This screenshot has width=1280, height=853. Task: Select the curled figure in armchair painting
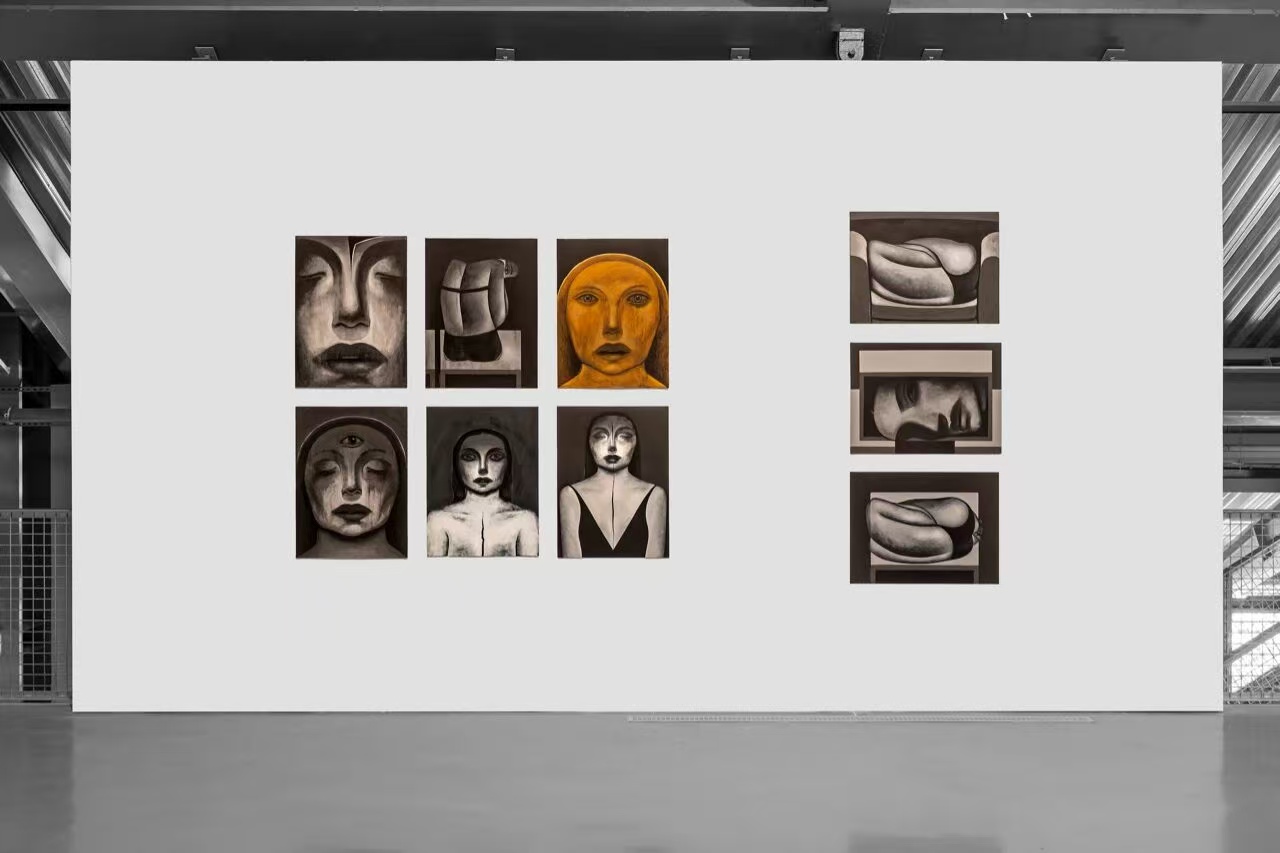pos(924,267)
